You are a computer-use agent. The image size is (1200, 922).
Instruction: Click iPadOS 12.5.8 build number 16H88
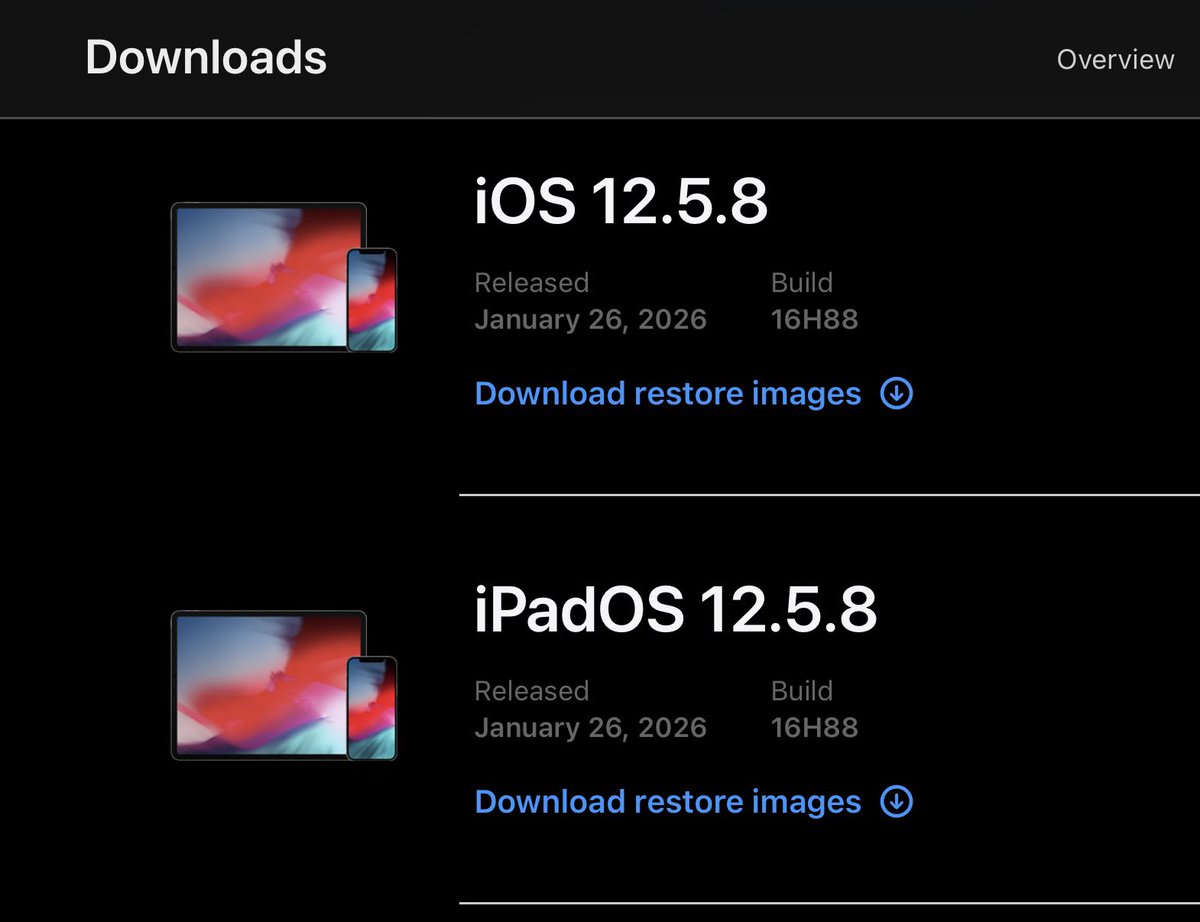coord(814,728)
